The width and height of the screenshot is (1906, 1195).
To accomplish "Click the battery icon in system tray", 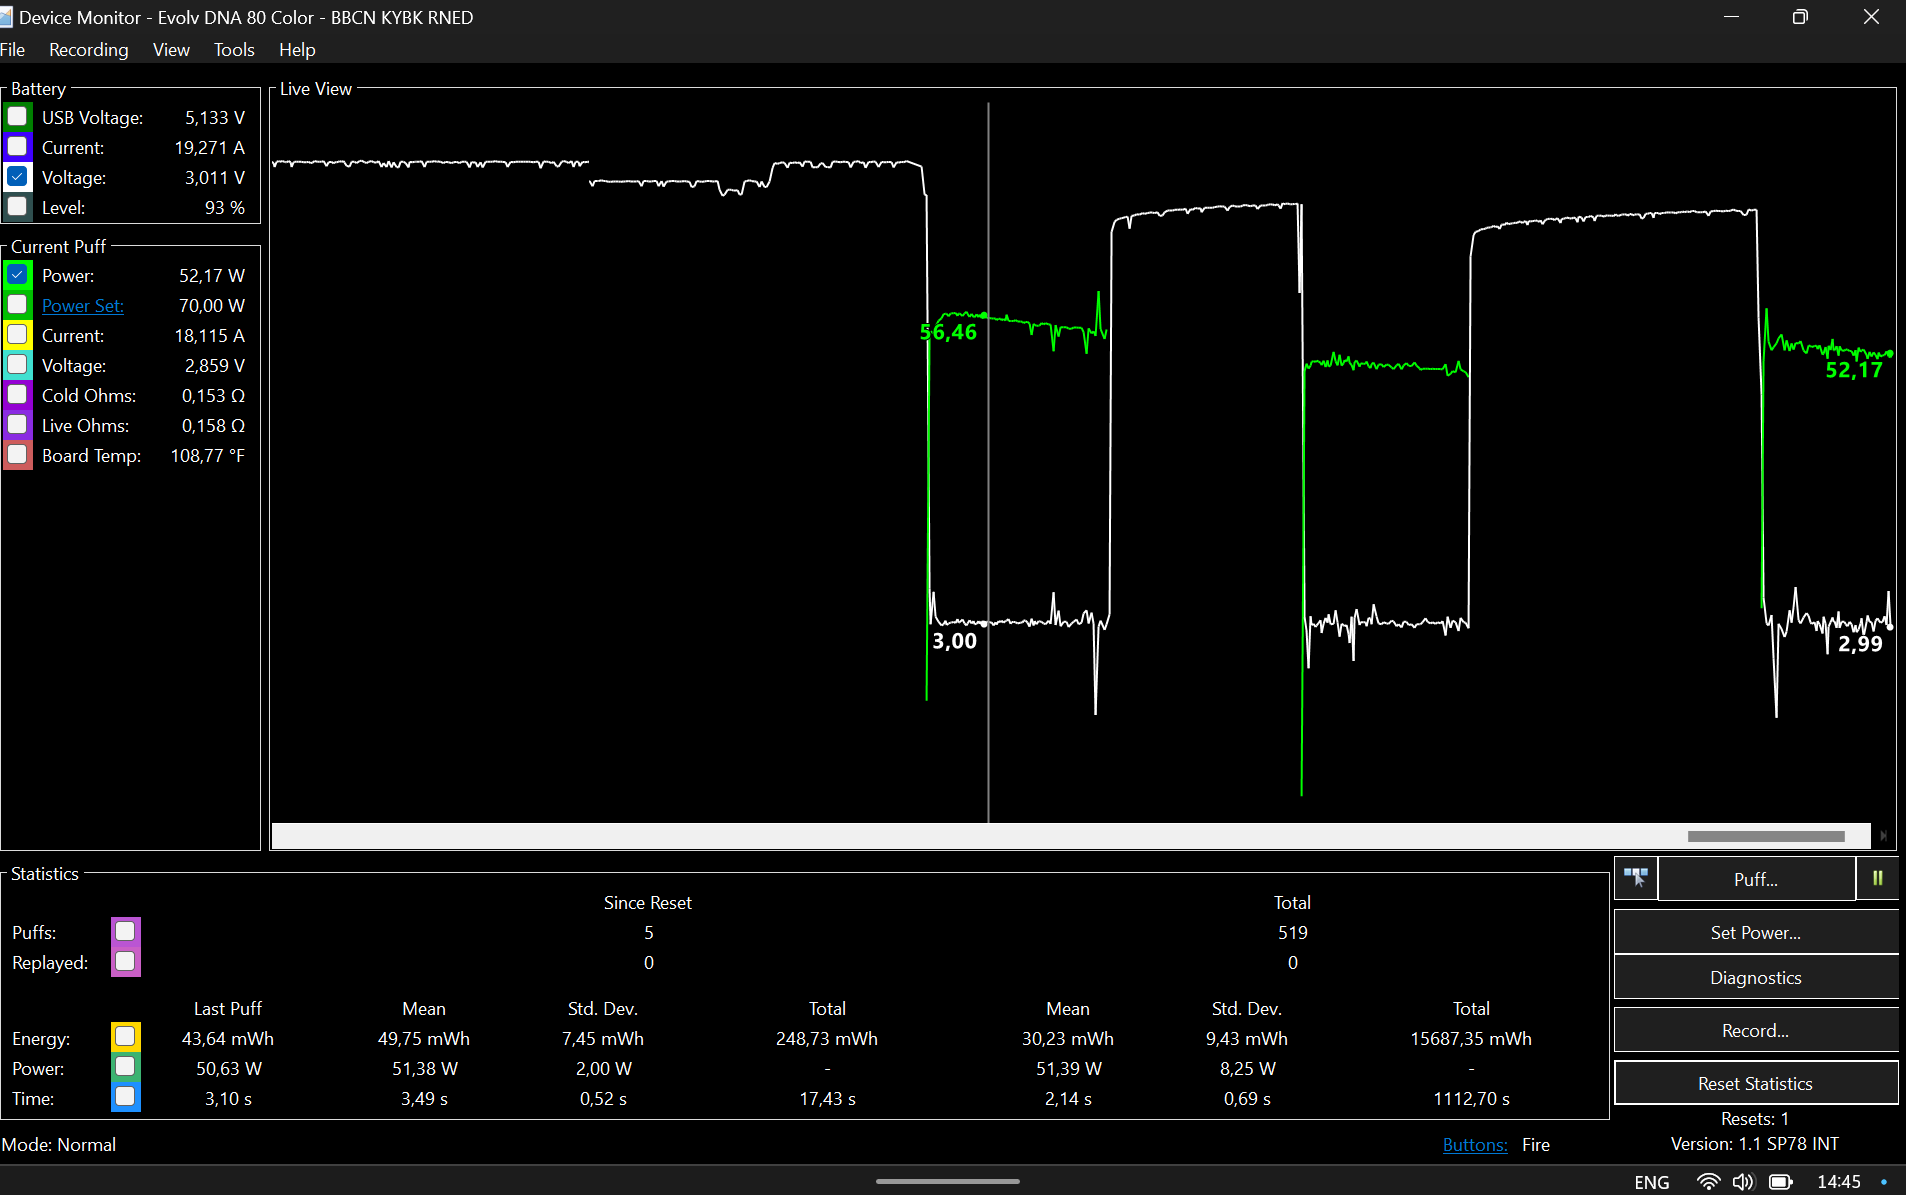I will click(1780, 1182).
